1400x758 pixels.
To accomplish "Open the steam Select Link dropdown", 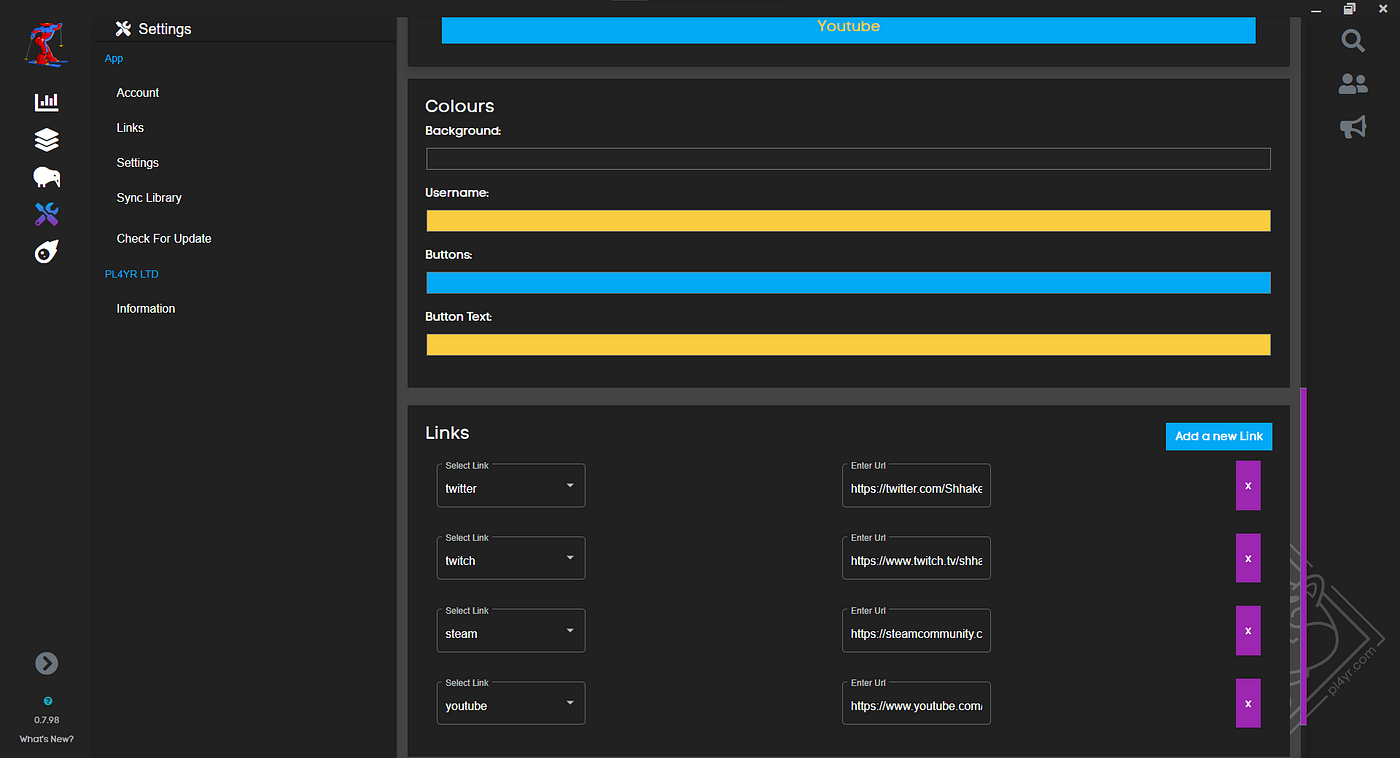I will click(x=511, y=631).
